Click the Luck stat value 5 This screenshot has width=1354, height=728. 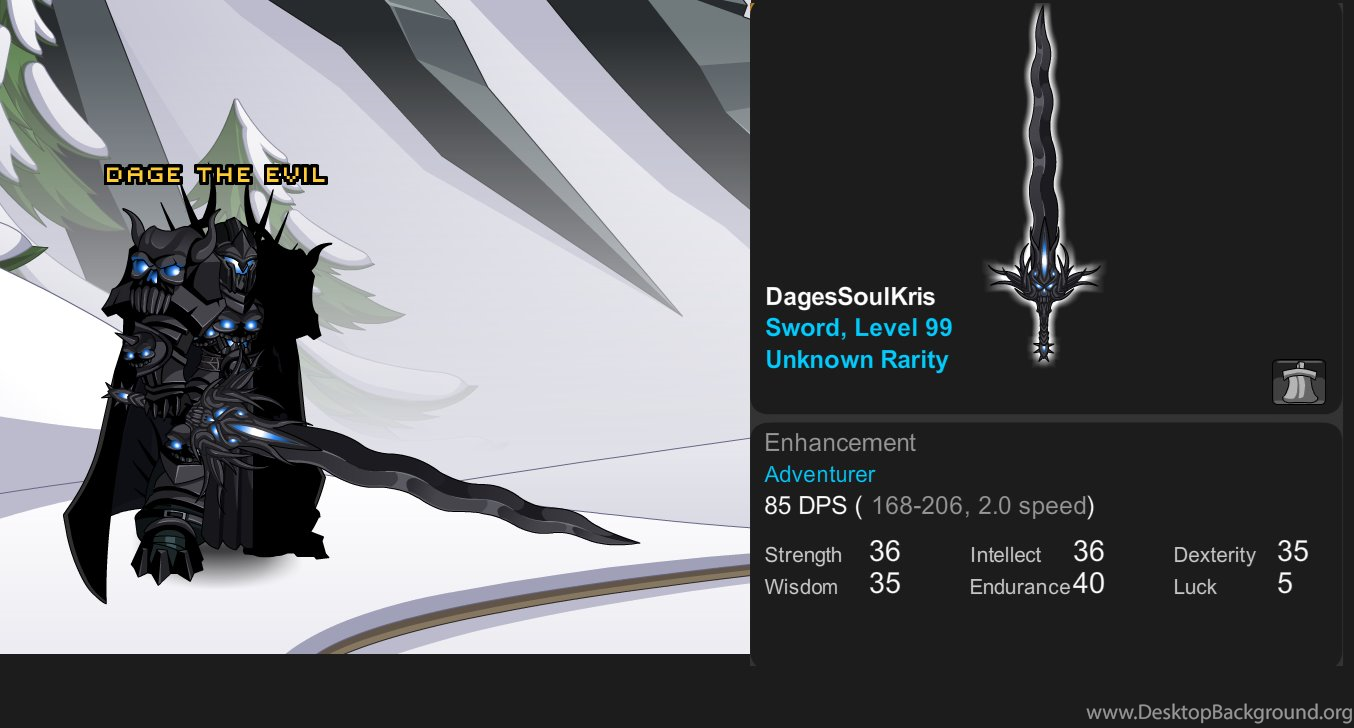point(1285,584)
